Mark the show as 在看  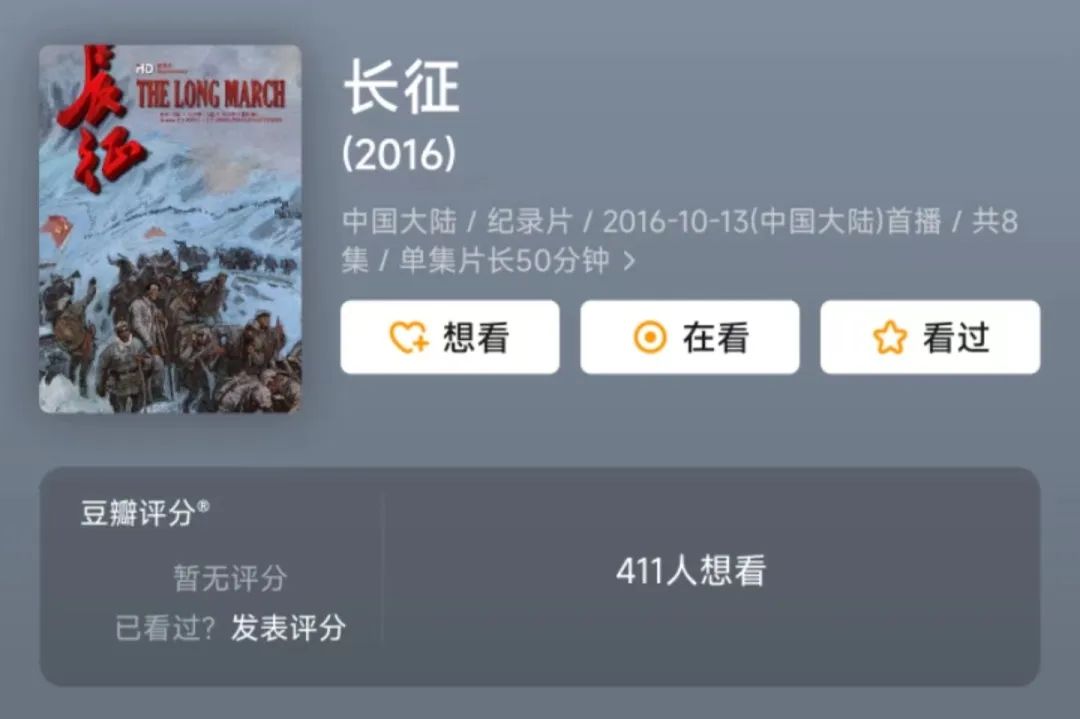coord(689,337)
